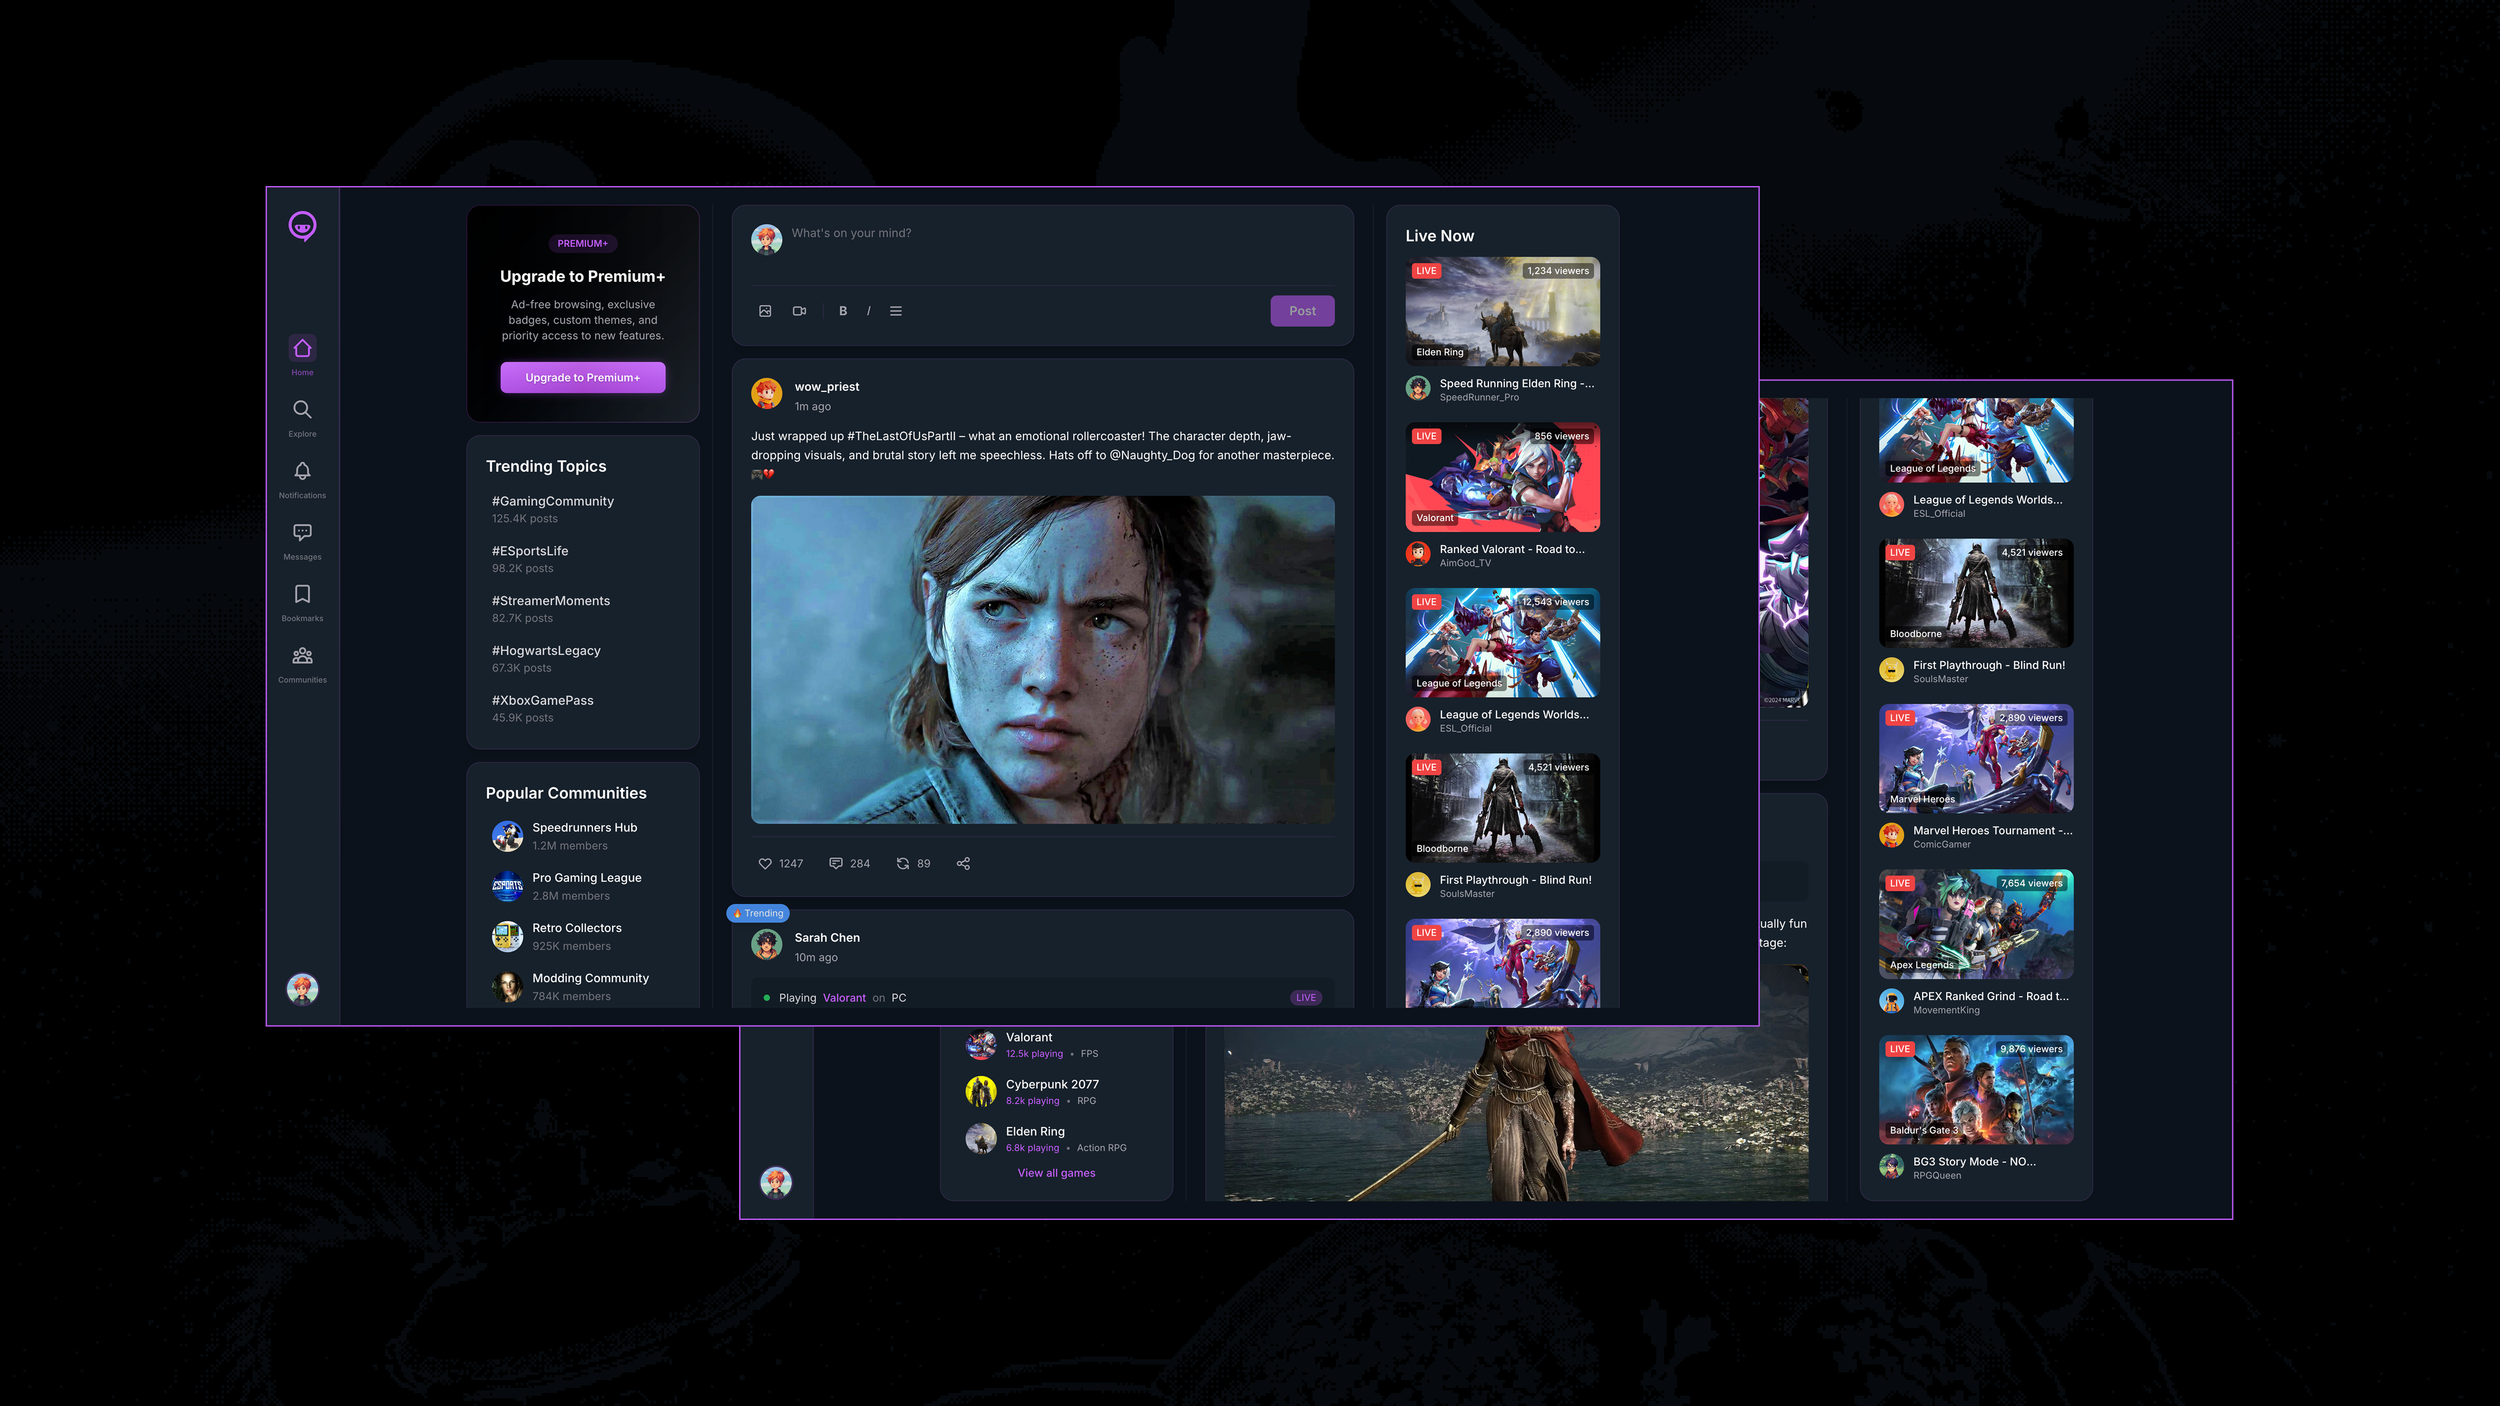
Task: Open Bookmarks icon in sidebar
Action: [x=302, y=595]
